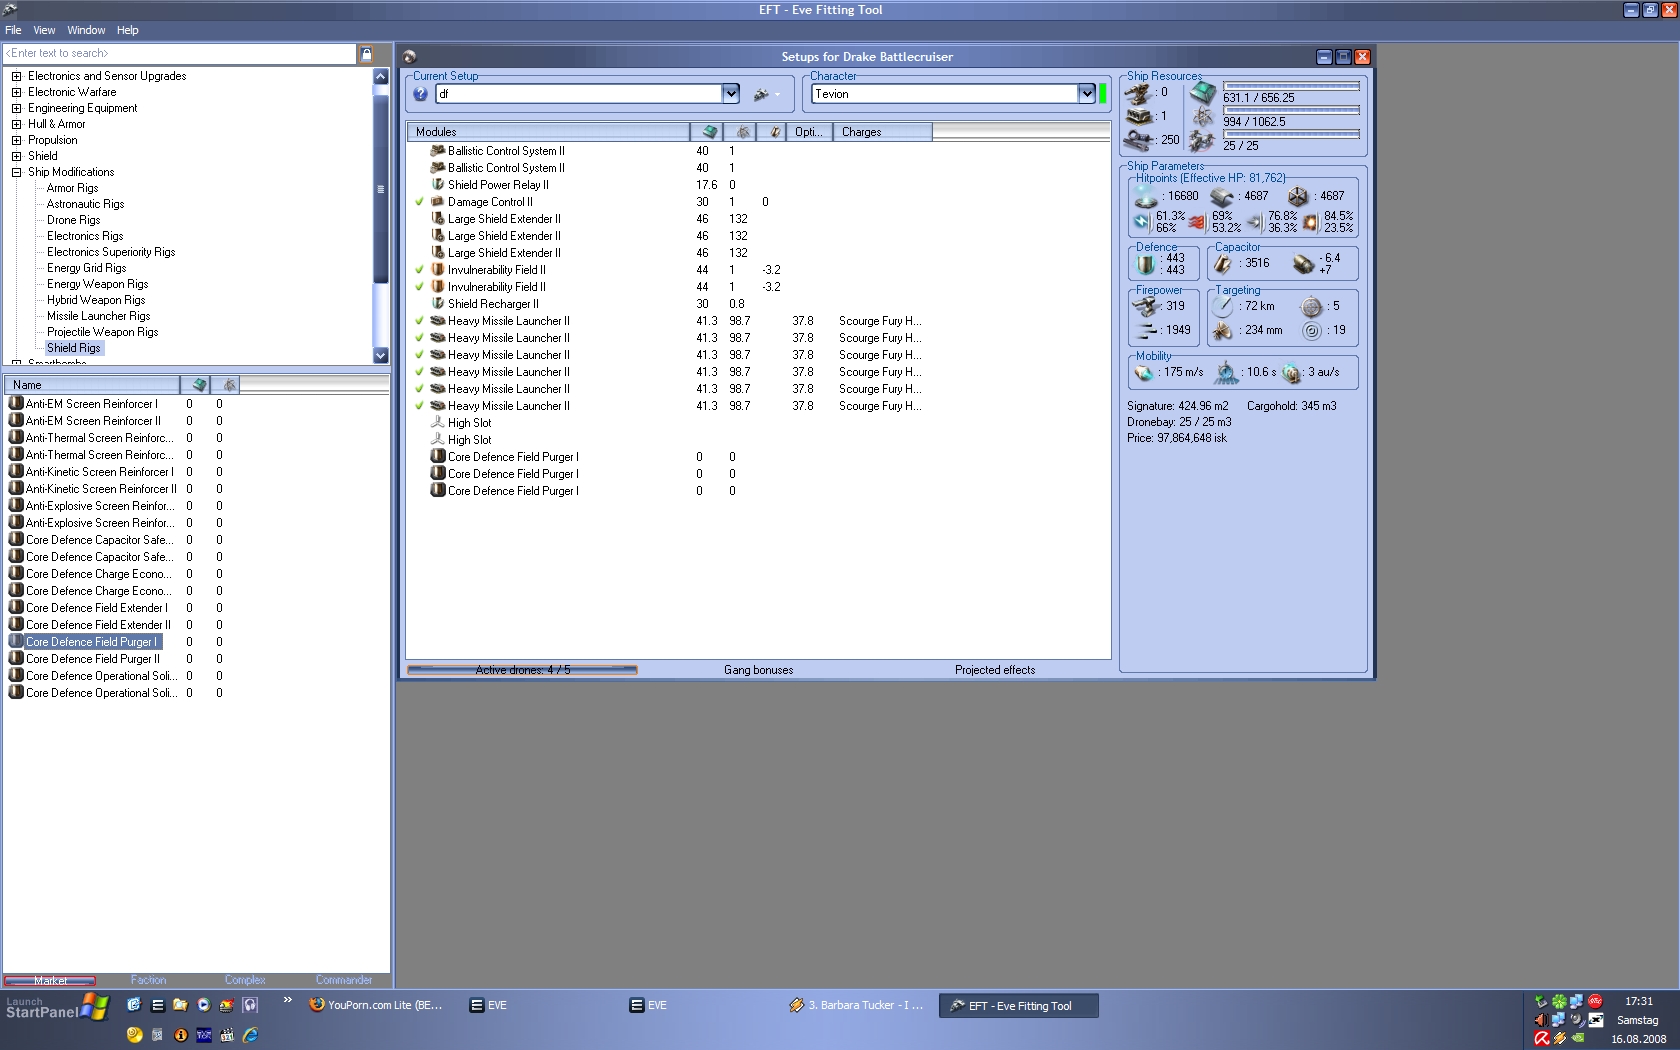Click the Projected effects button
Viewport: 1680px width, 1050px height.
click(x=995, y=670)
